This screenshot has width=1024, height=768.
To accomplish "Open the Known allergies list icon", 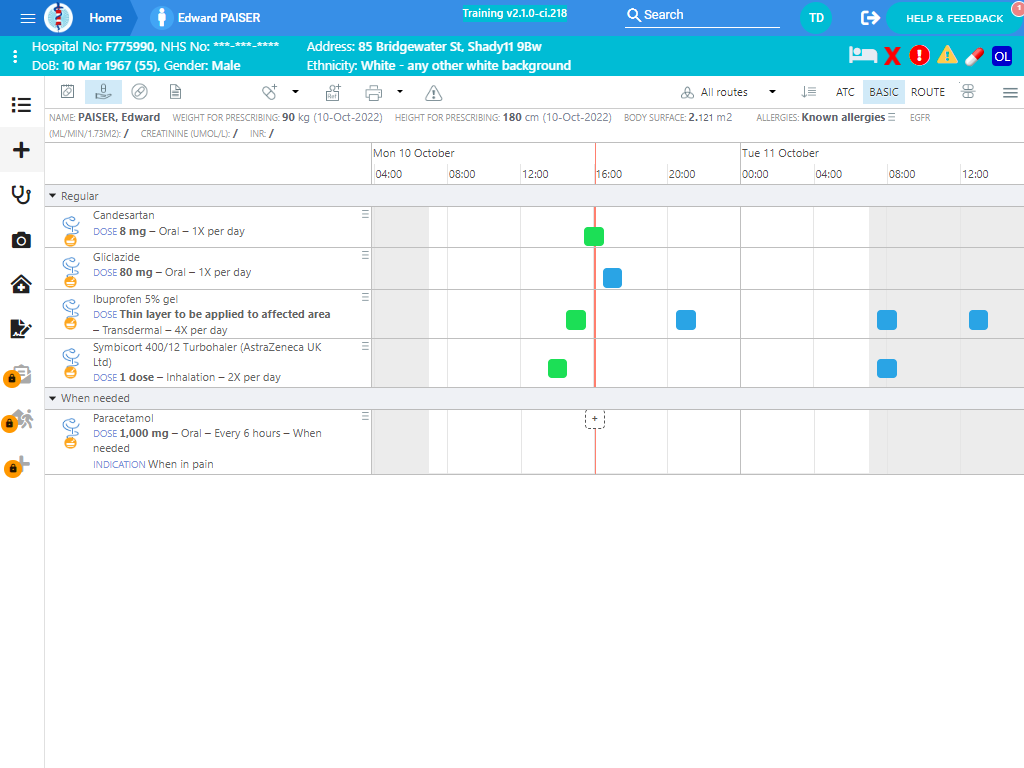I will pyautogui.click(x=891, y=118).
